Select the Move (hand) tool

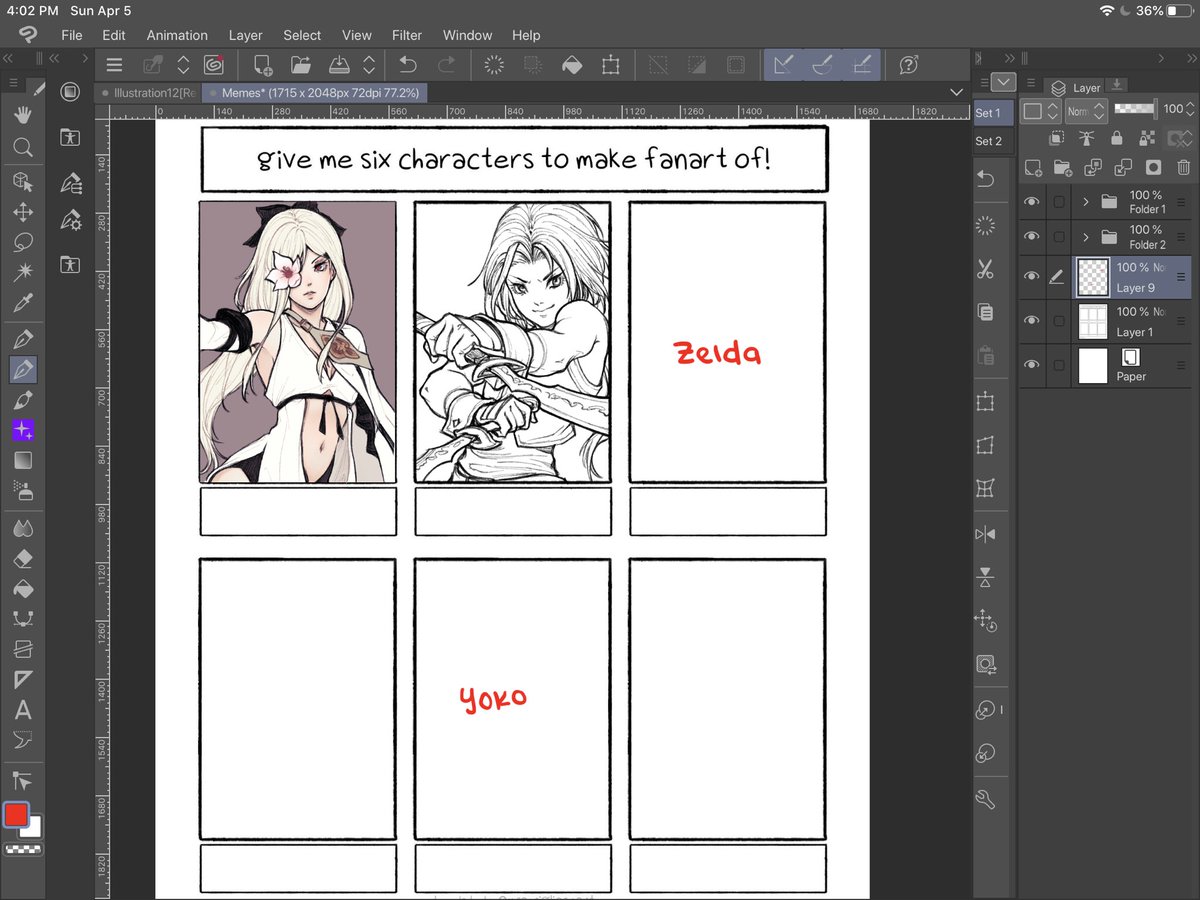point(22,115)
